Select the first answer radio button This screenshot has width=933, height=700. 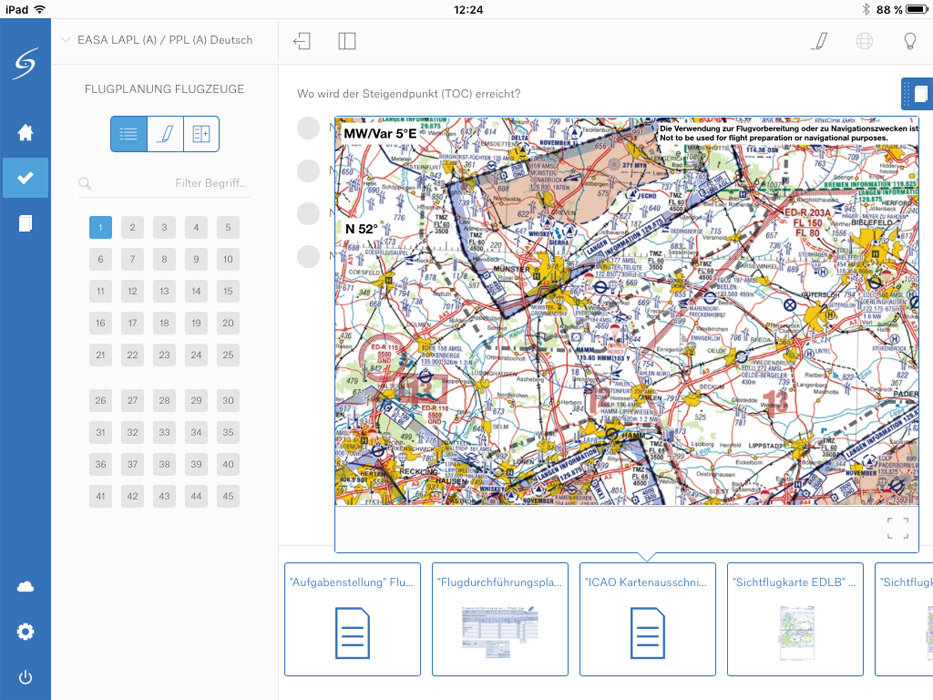(308, 127)
